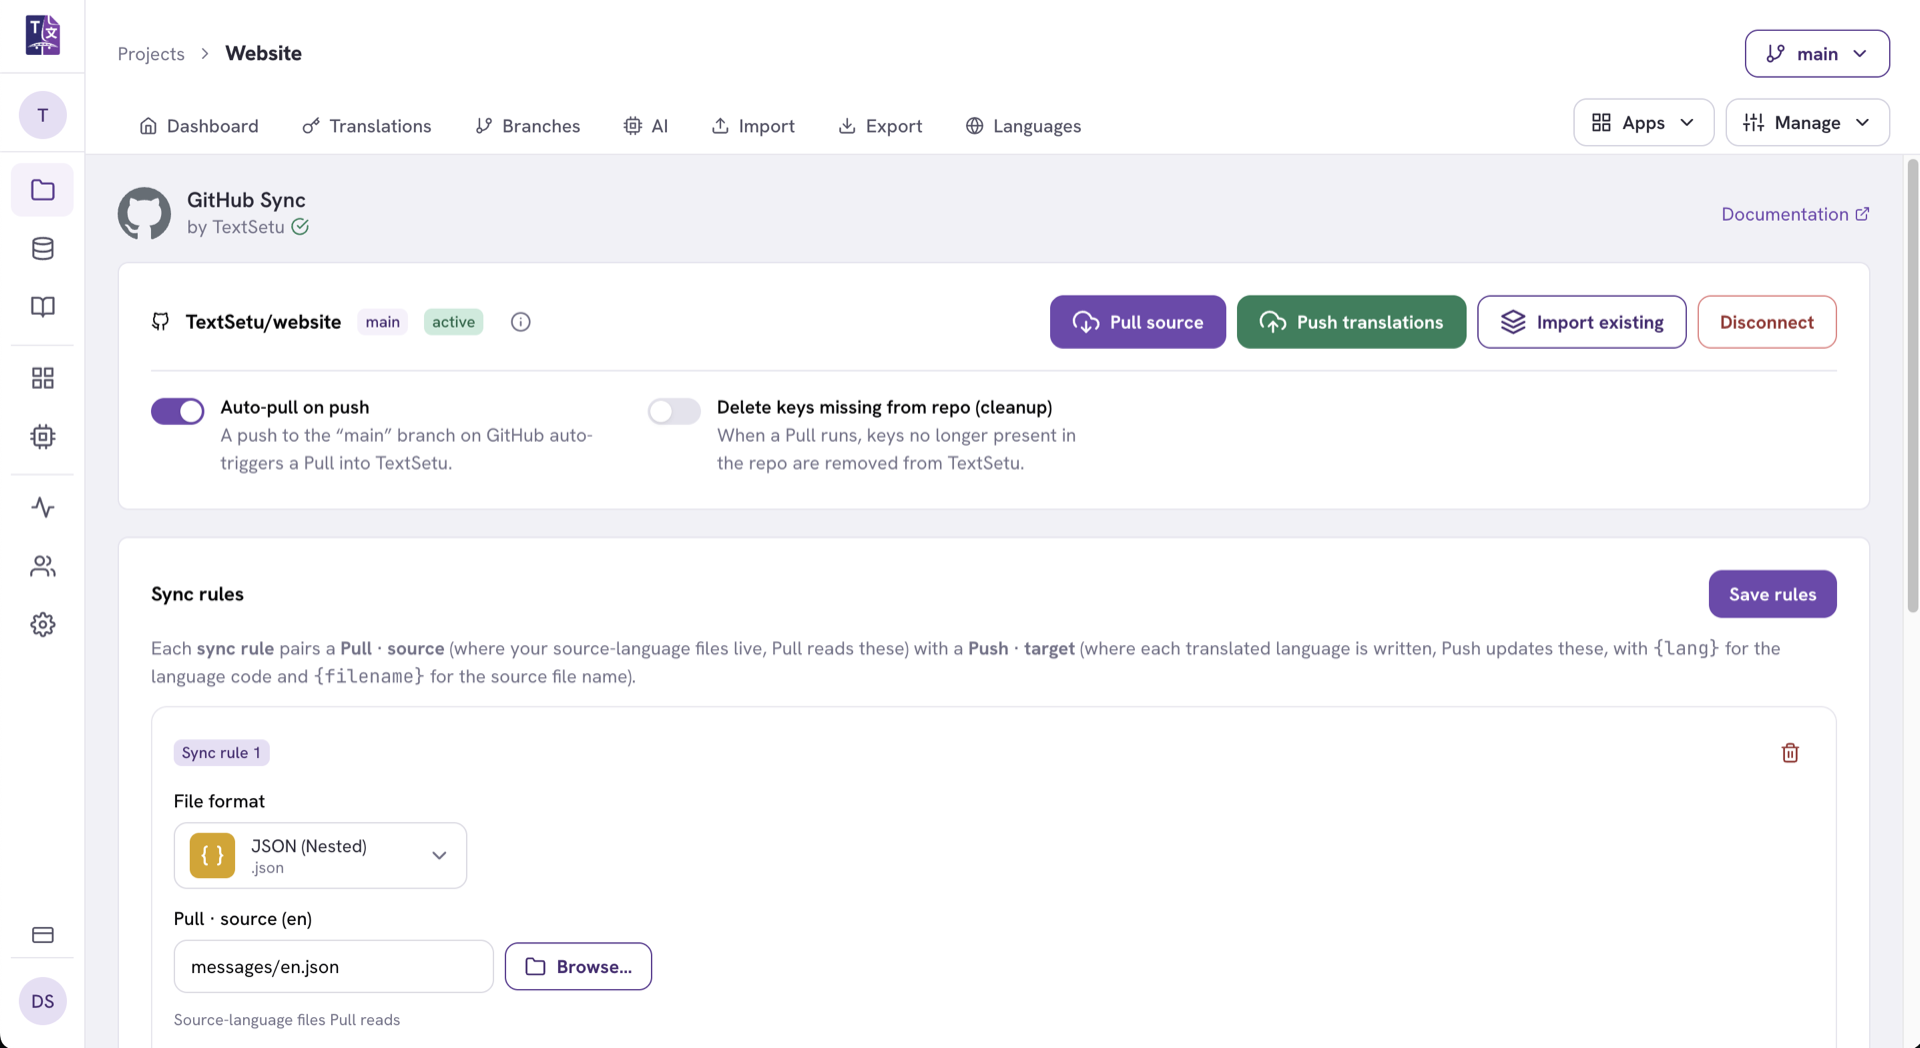Viewport: 1920px width, 1048px height.
Task: Expand the Apps dropdown
Action: click(1643, 122)
